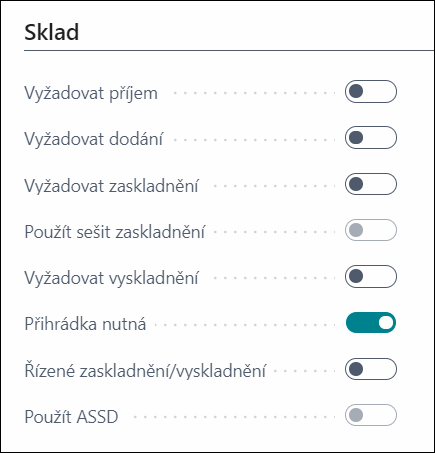Collapse the Sklad section header

click(x=52, y=32)
